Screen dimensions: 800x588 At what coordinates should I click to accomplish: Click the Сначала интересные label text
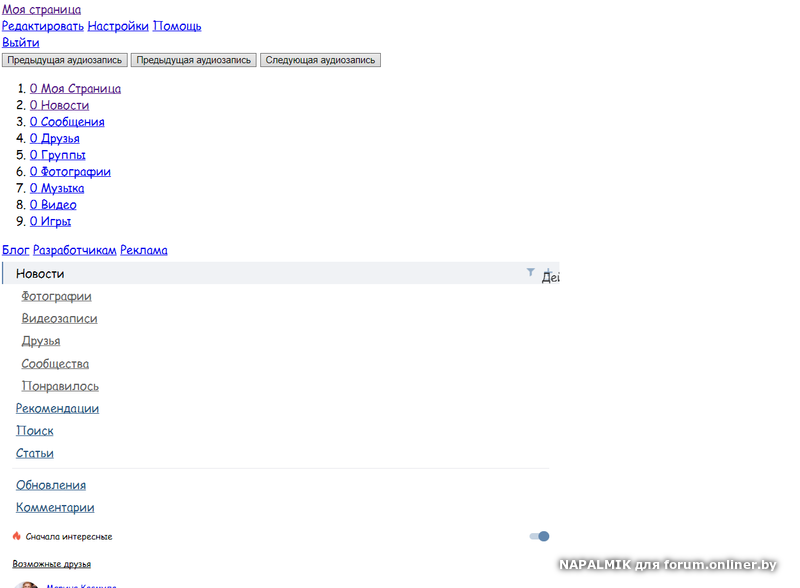point(69,536)
